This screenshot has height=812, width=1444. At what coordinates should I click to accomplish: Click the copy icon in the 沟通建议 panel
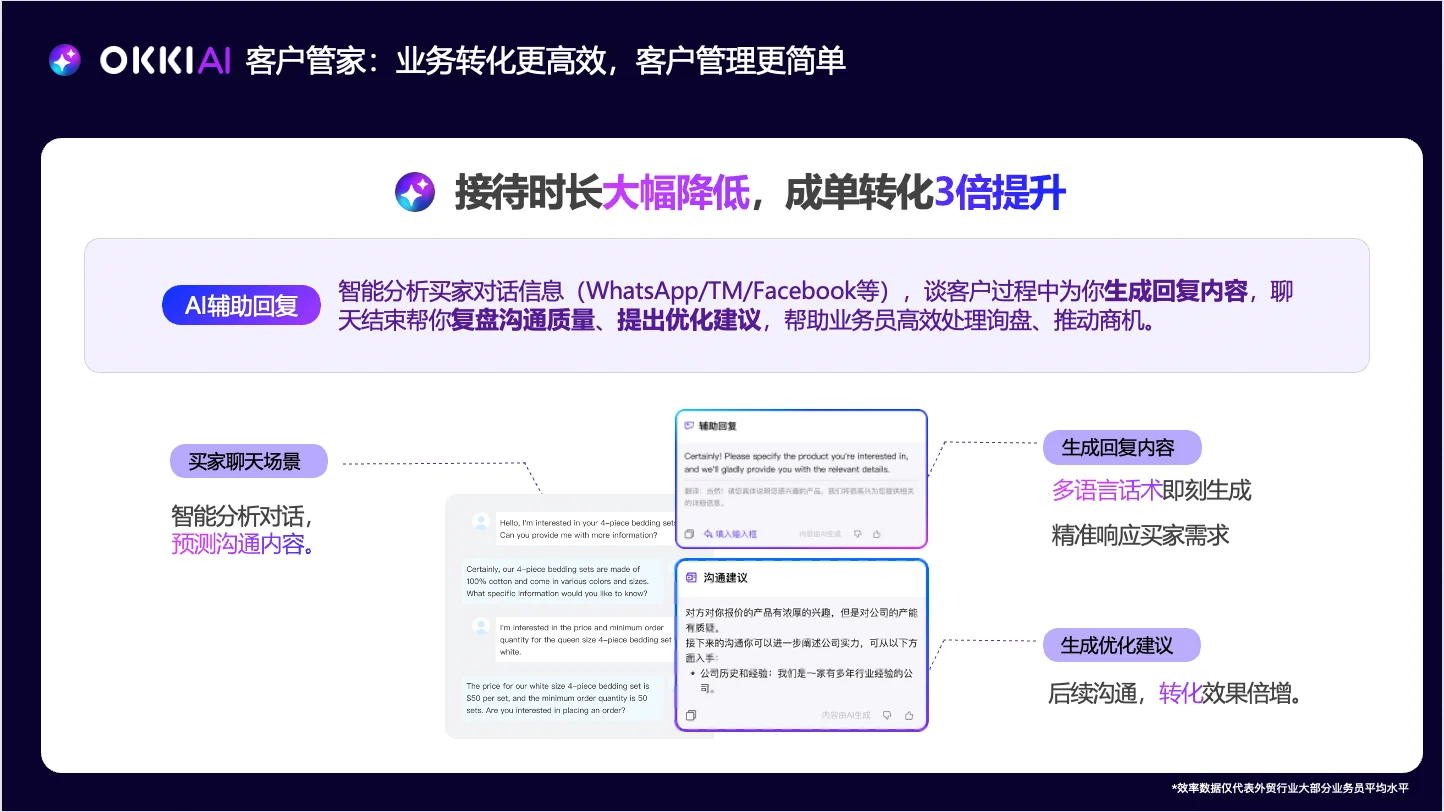pyautogui.click(x=691, y=715)
